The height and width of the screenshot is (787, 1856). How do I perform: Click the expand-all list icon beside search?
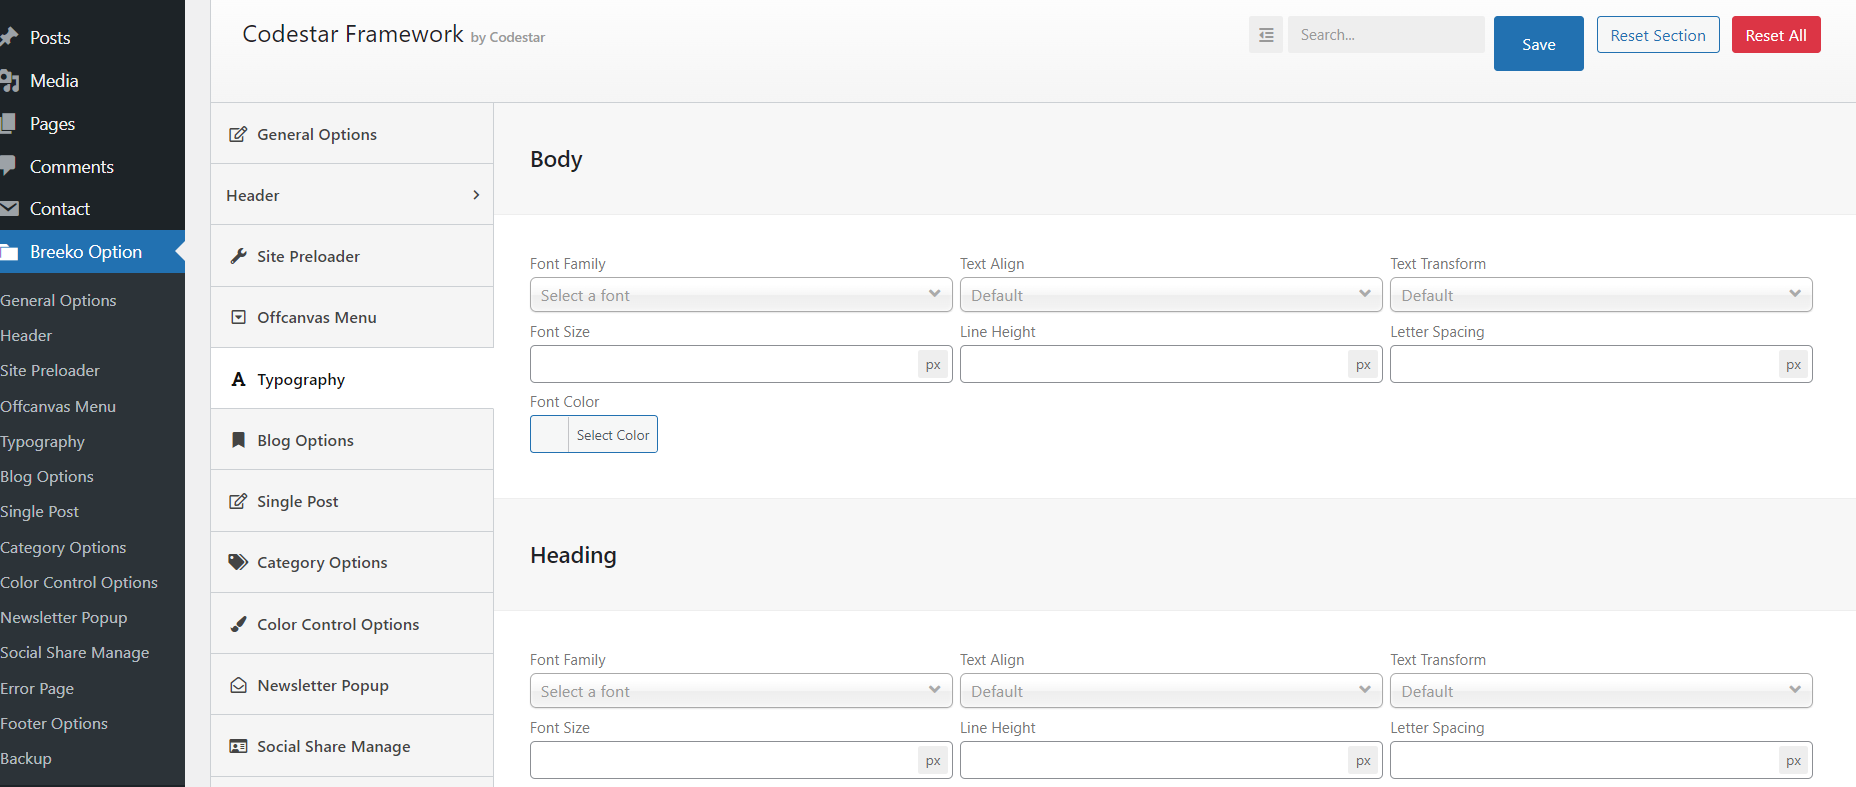[x=1265, y=35]
